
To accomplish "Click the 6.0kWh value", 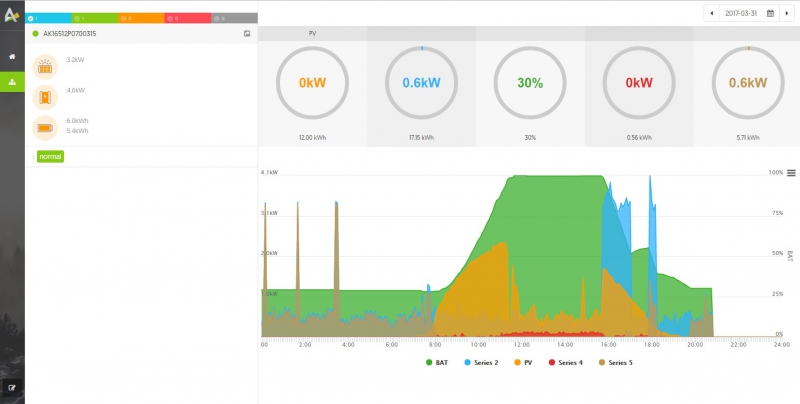I will pos(77,121).
